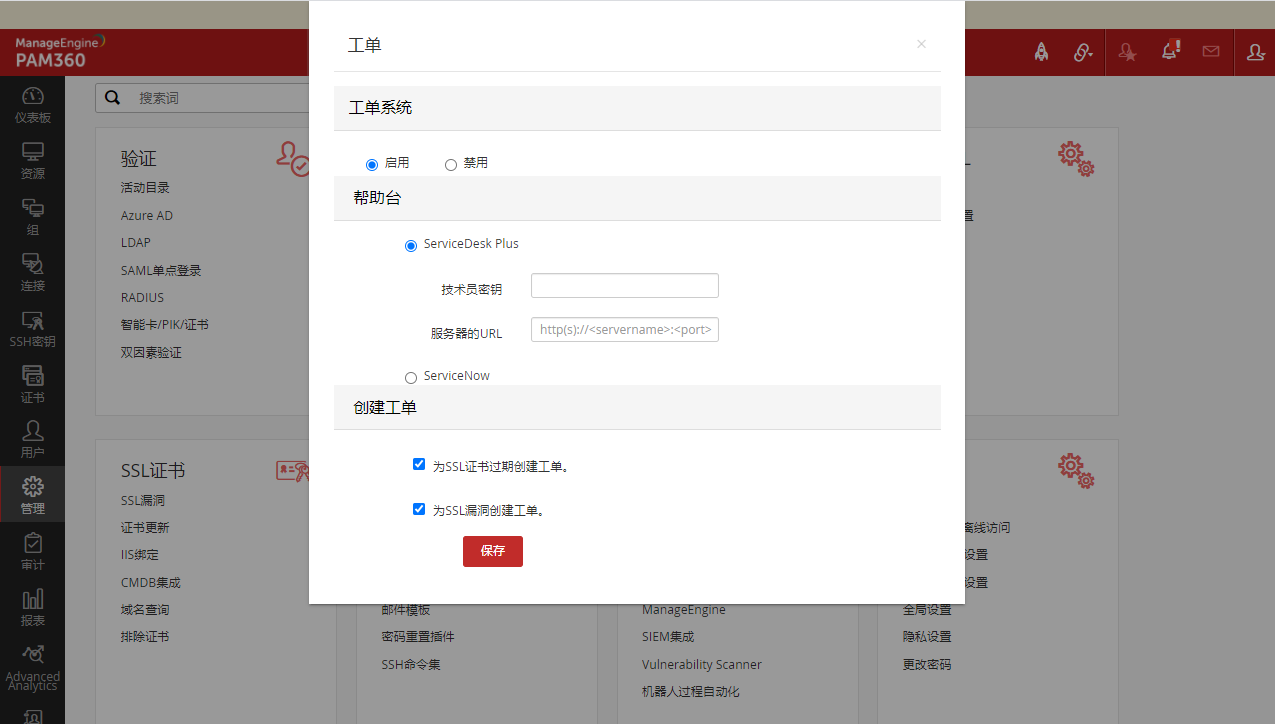Open the Azure AD link
The height and width of the screenshot is (724, 1275).
[x=147, y=215]
